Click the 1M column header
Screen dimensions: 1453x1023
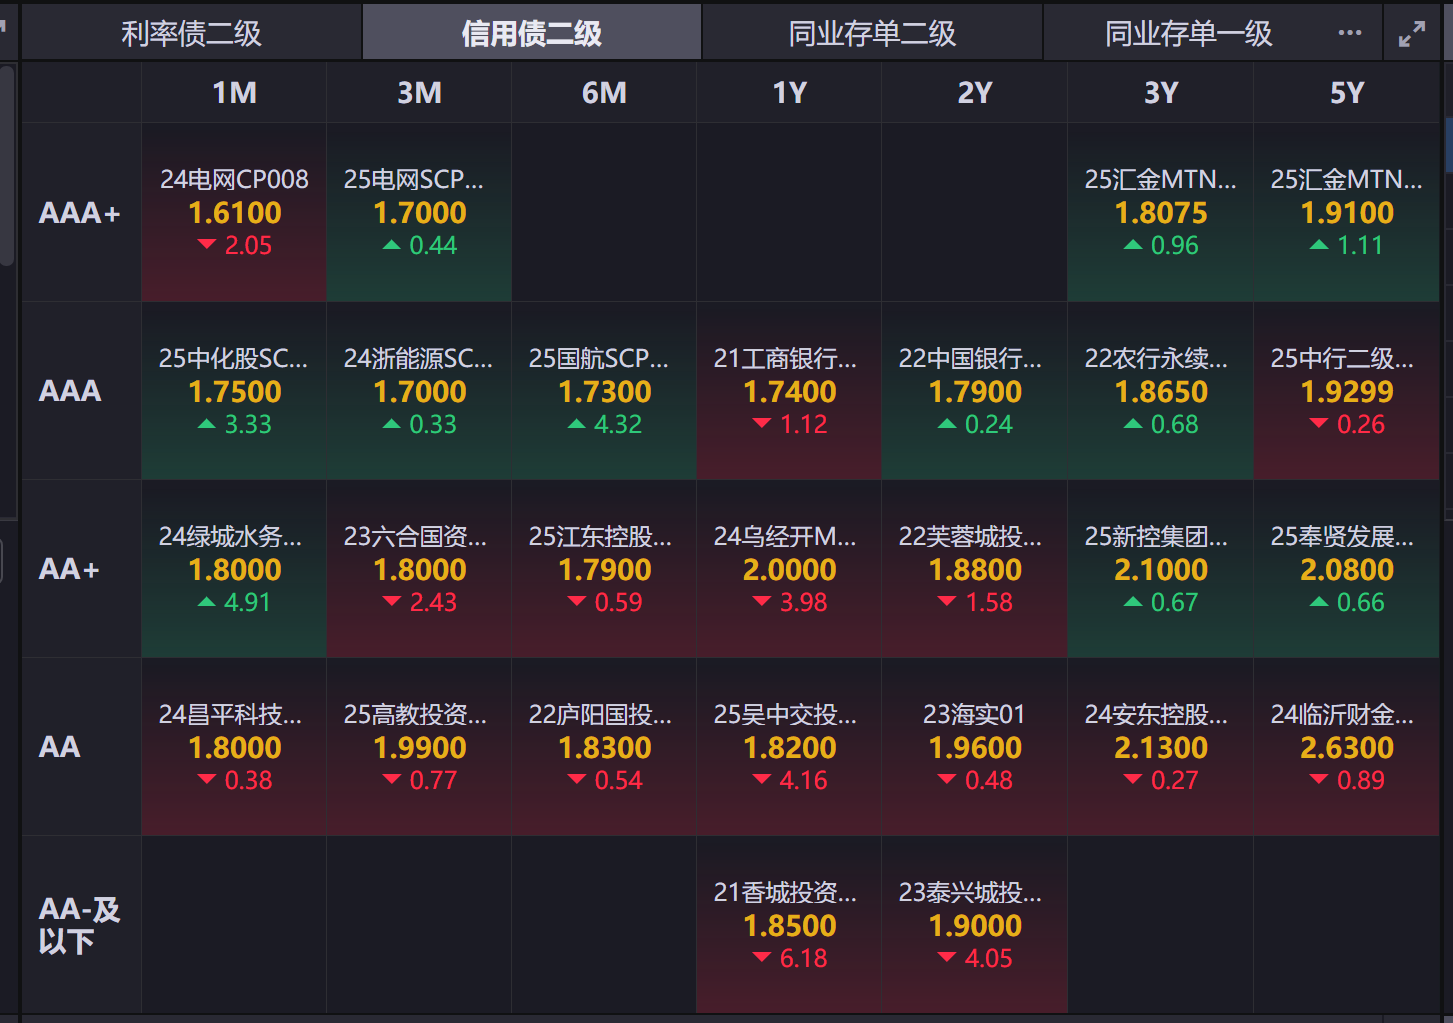pyautogui.click(x=234, y=93)
